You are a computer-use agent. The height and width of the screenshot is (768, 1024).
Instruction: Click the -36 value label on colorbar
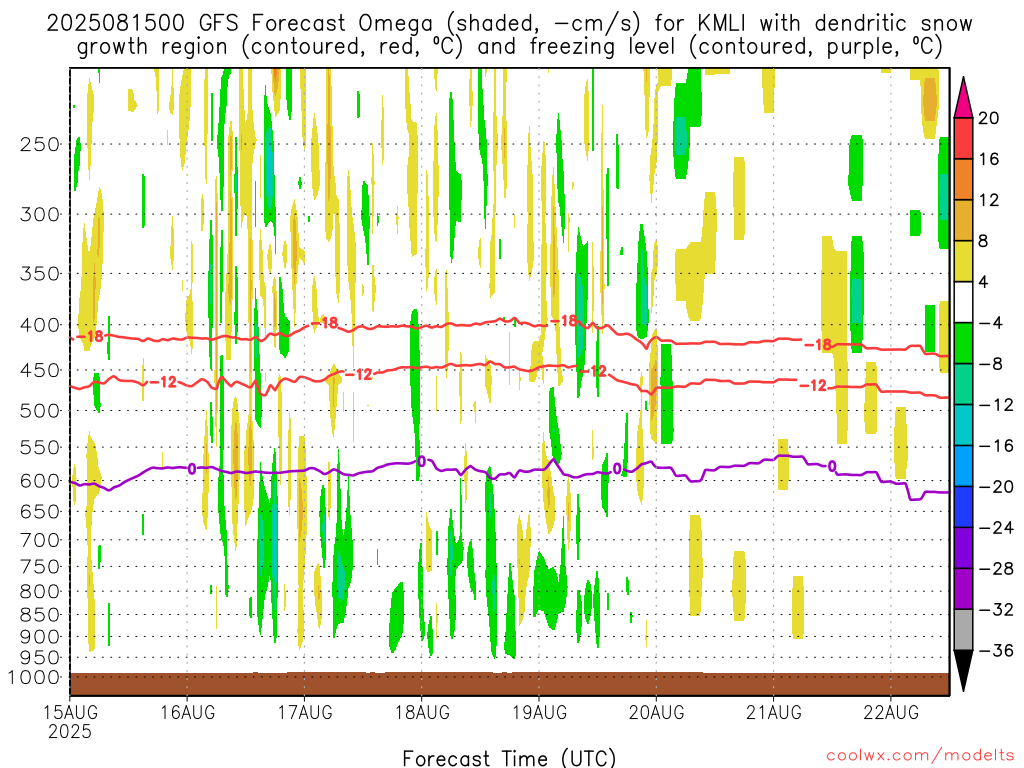click(x=996, y=650)
